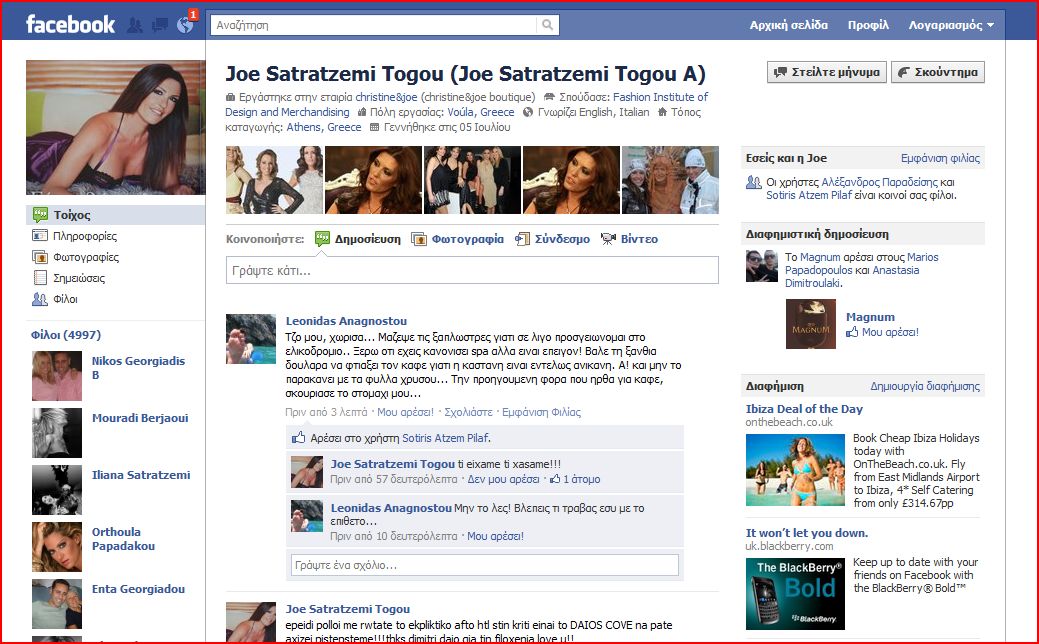Viewport: 1039px width, 644px height.
Task: Open the BlackBerry Bold ad image
Action: tap(795, 594)
